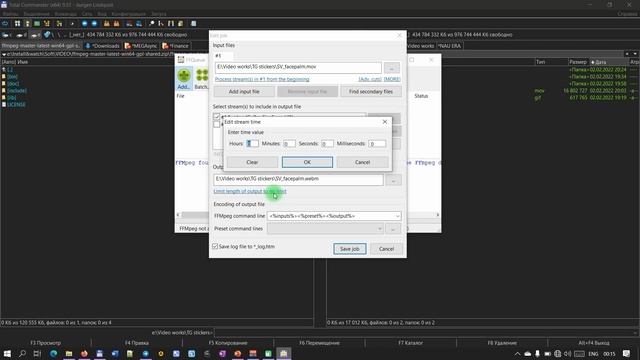Open Windows Start menu
This screenshot has width=640, height=360.
click(x=7, y=353)
